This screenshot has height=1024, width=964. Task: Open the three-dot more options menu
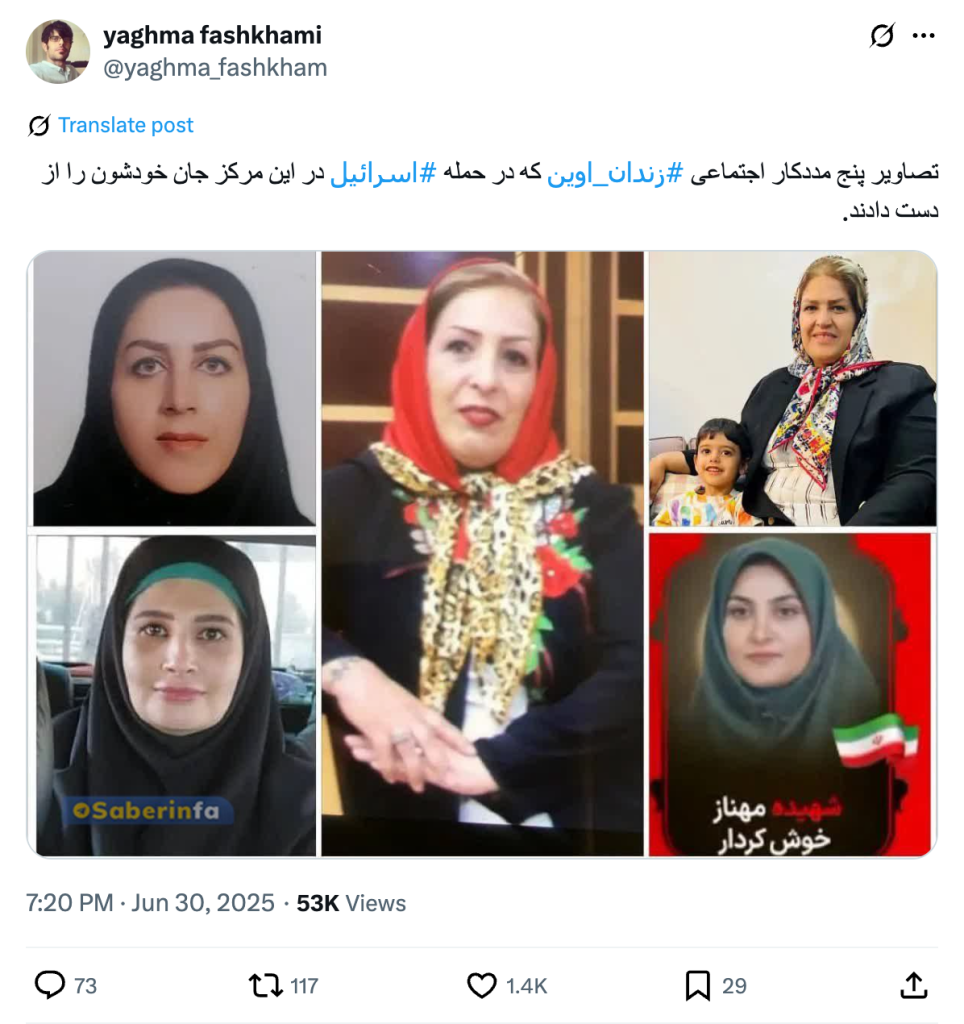(924, 36)
